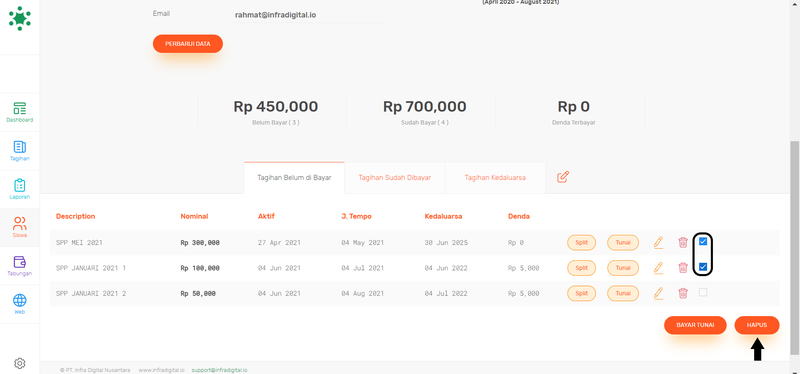Click the 30 Jun 2025 expiry date
This screenshot has width=800, height=374.
tap(445, 243)
